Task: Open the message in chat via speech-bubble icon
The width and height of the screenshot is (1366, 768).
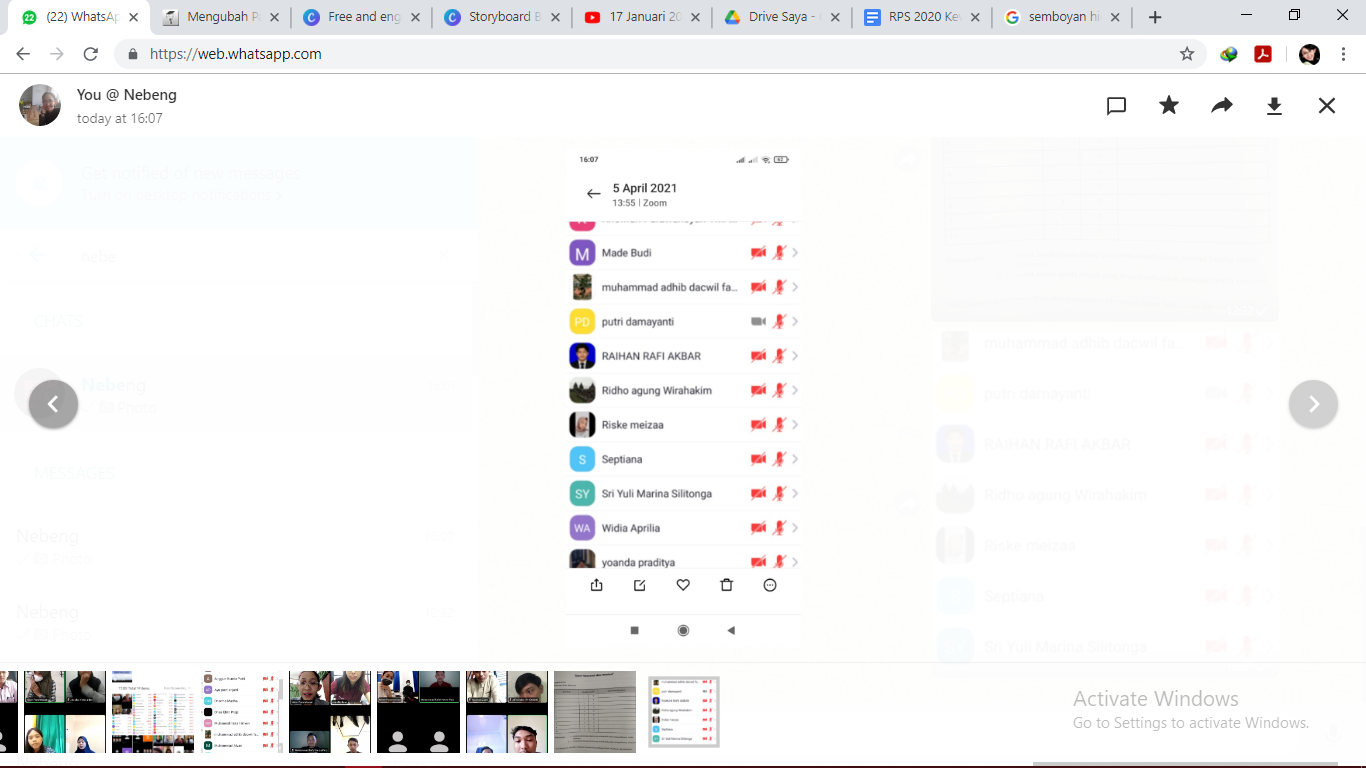Action: click(1117, 106)
